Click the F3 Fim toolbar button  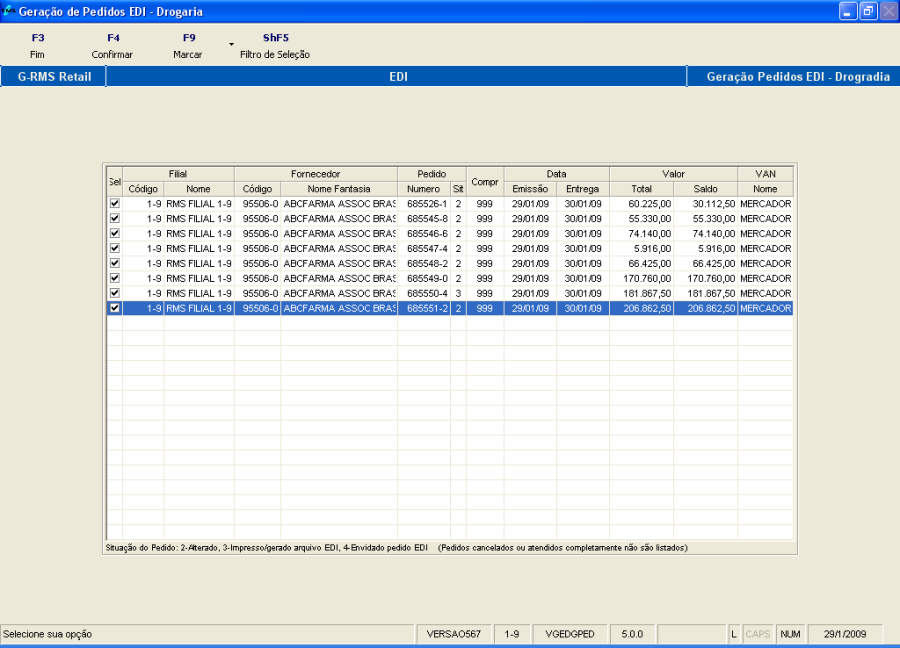pyautogui.click(x=37, y=46)
